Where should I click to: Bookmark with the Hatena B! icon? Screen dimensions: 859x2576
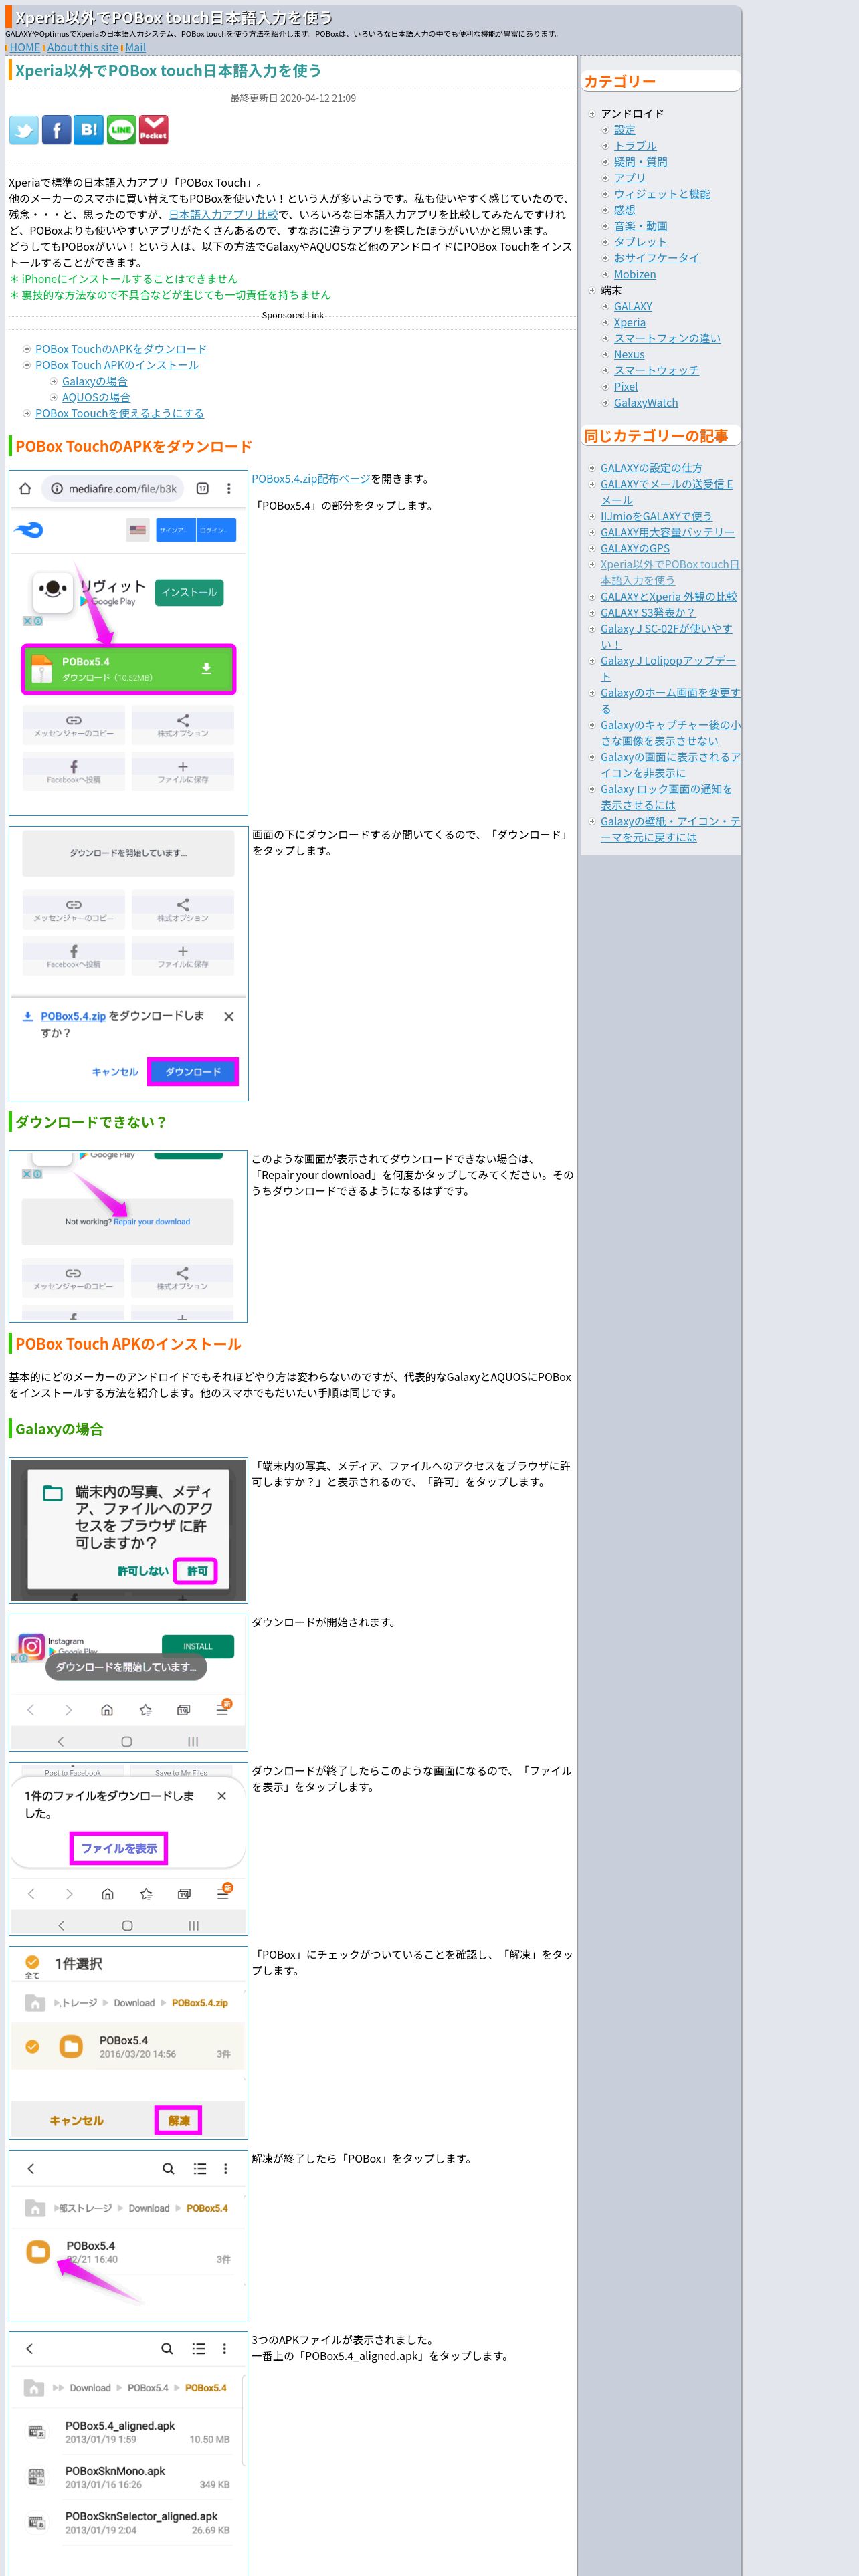pos(89,130)
